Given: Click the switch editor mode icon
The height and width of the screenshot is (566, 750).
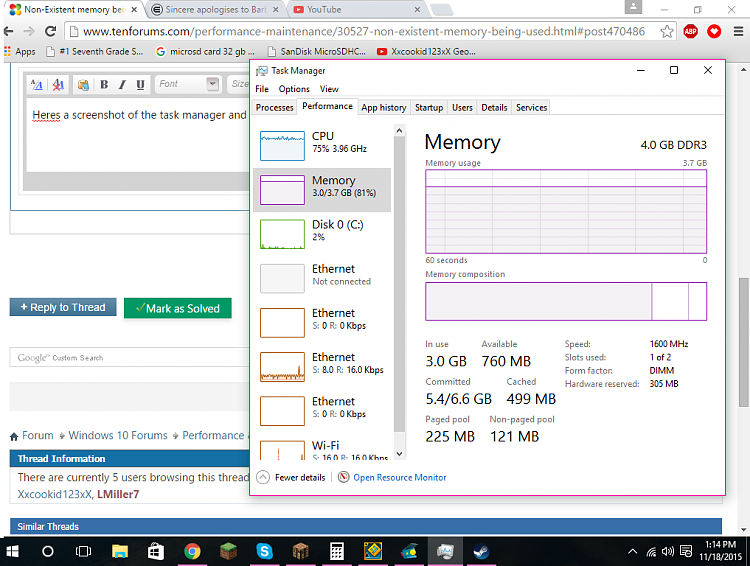Looking at the screenshot, I should click(x=37, y=85).
